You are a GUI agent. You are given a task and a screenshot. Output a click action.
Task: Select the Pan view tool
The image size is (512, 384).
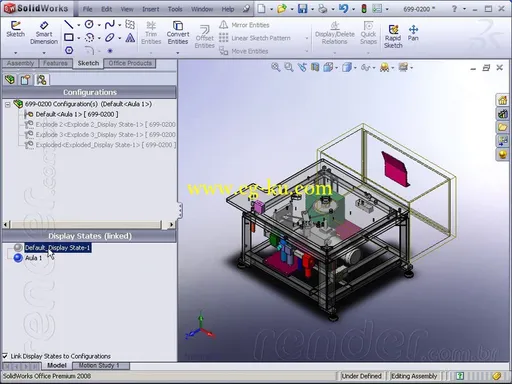[x=413, y=33]
